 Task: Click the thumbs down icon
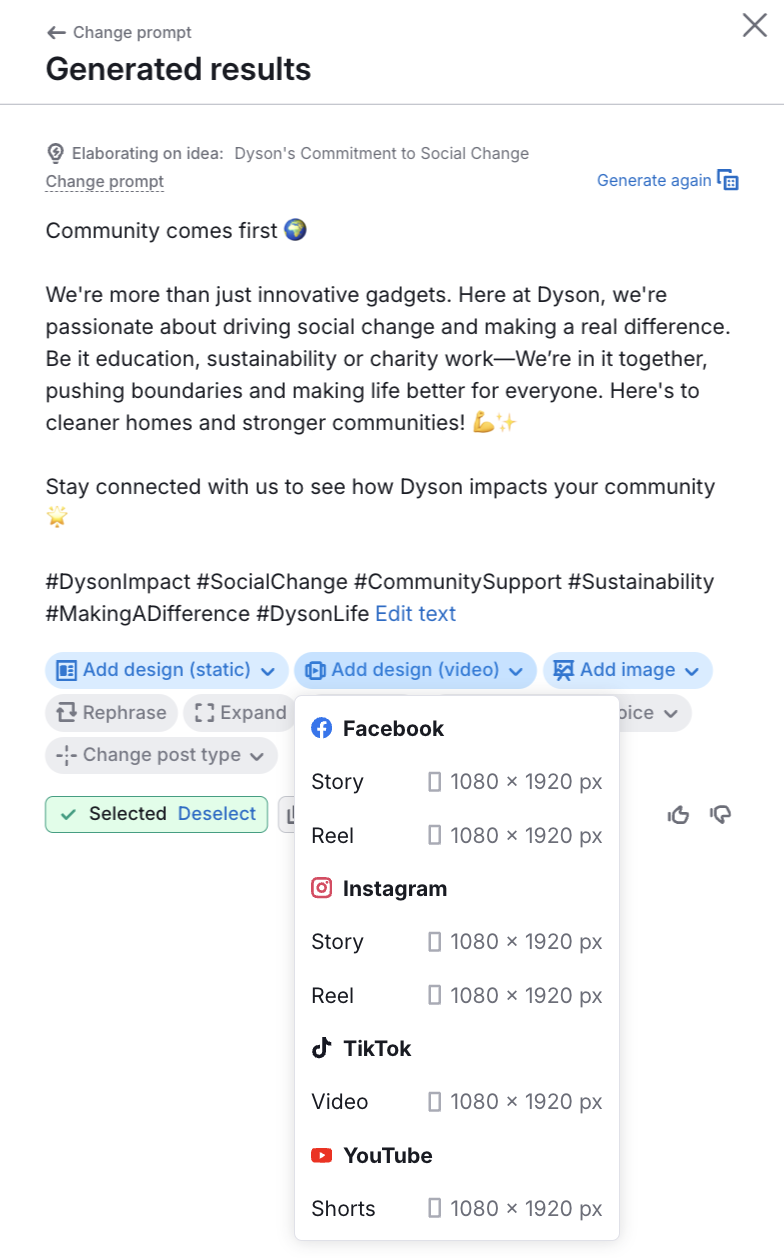[x=720, y=815]
